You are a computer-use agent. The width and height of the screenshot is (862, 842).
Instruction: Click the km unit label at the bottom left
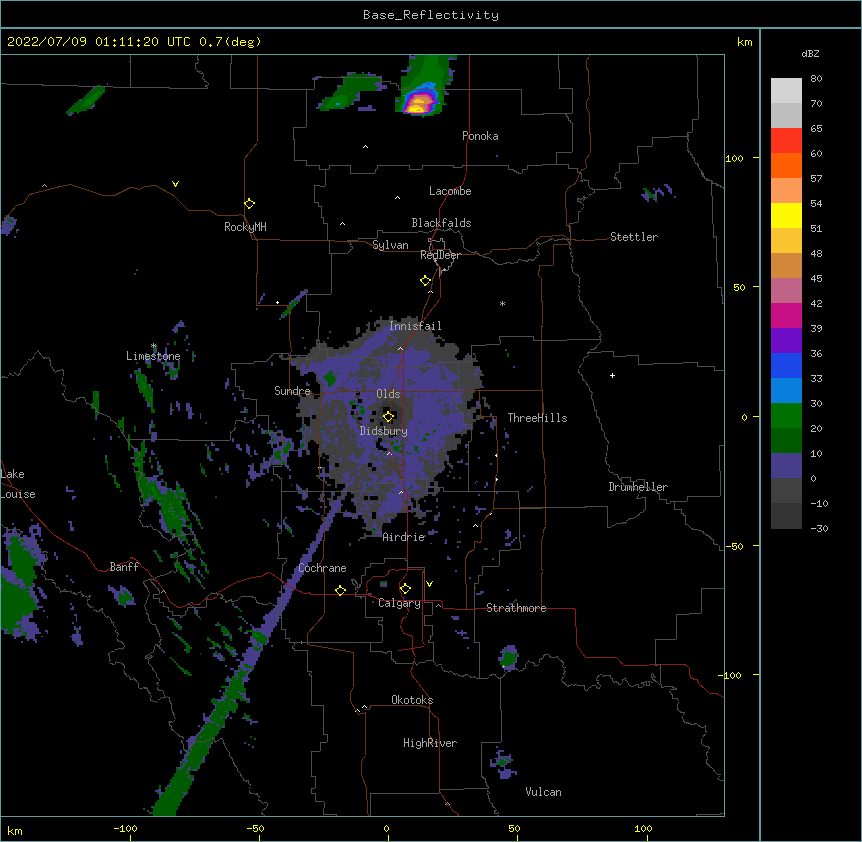15,830
